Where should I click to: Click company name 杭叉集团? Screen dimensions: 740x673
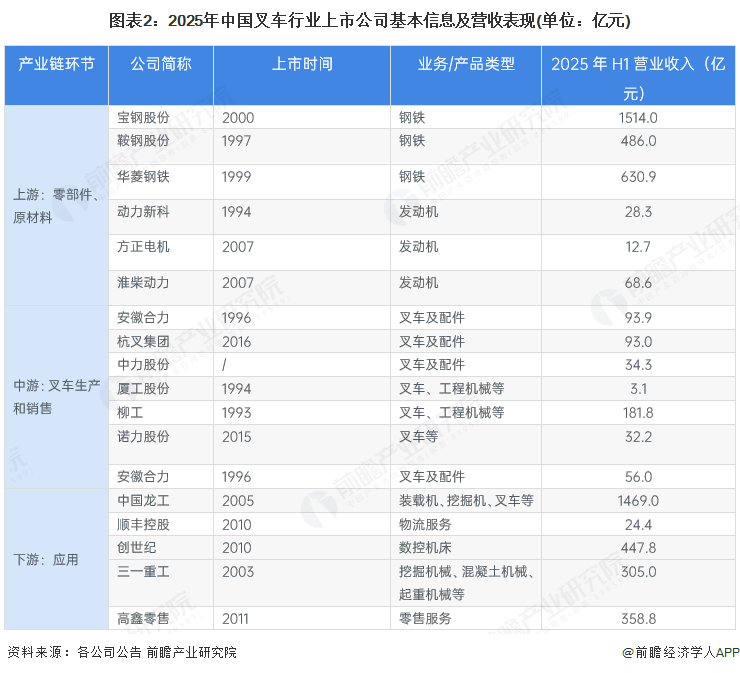[x=143, y=342]
